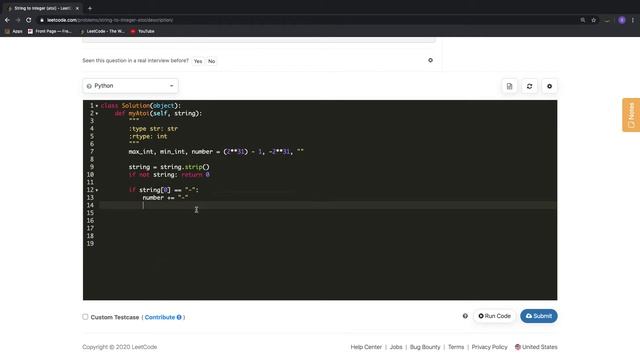Viewport: 640px width, 360px height.
Task: Click the code template document icon
Action: pyautogui.click(x=509, y=86)
